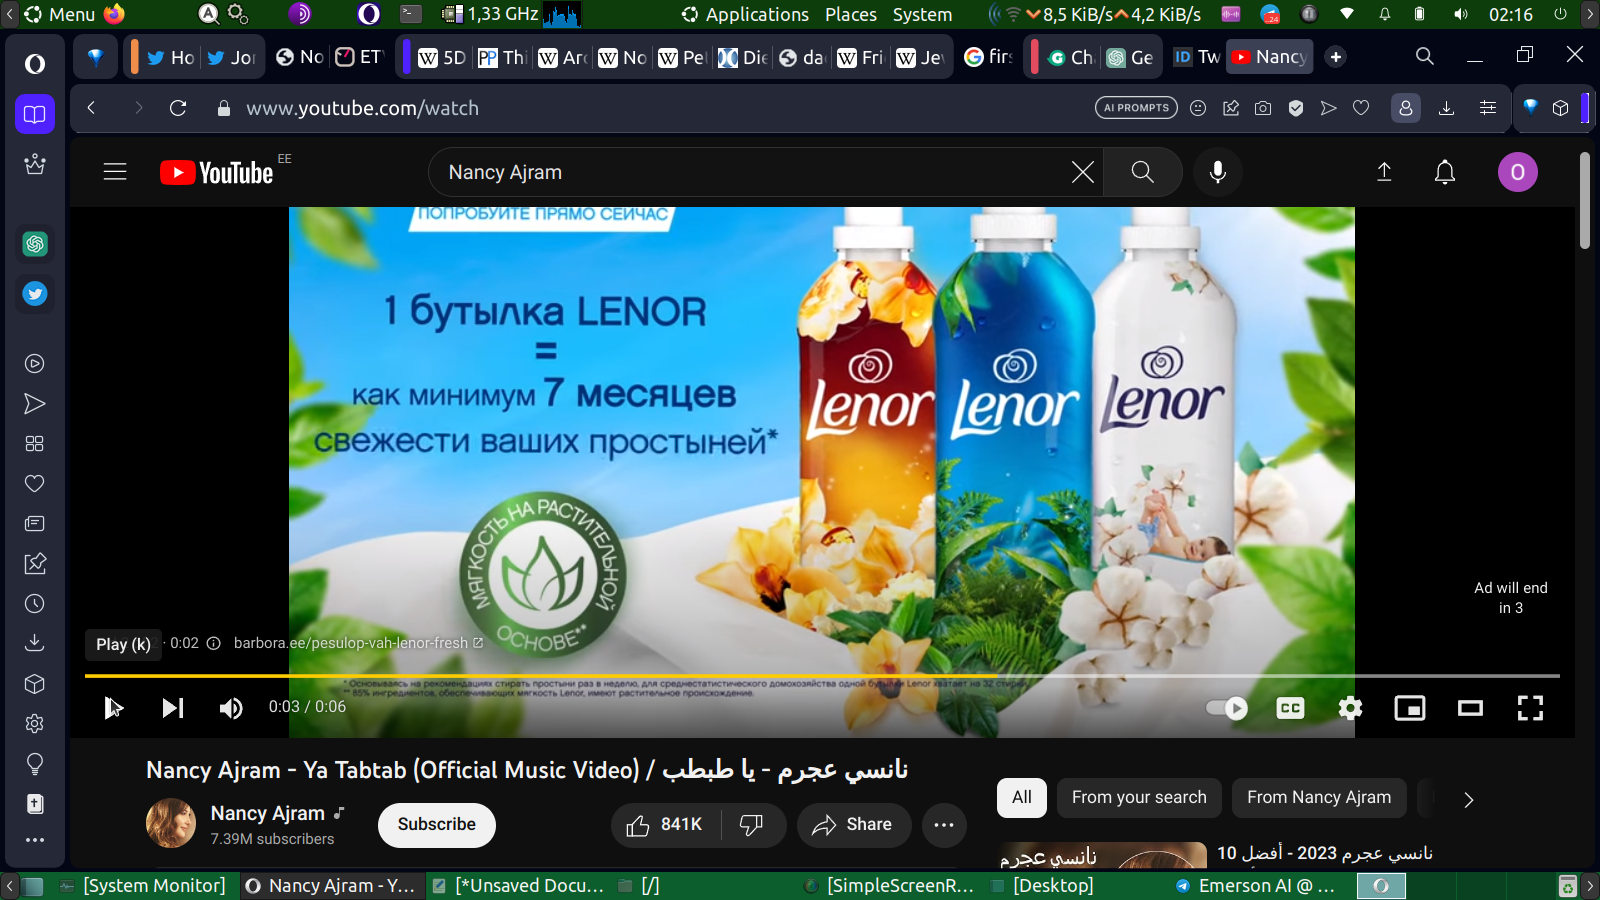Image resolution: width=1600 pixels, height=900 pixels.
Task: Open the Nancy Ajram channel avatar
Action: [171, 823]
